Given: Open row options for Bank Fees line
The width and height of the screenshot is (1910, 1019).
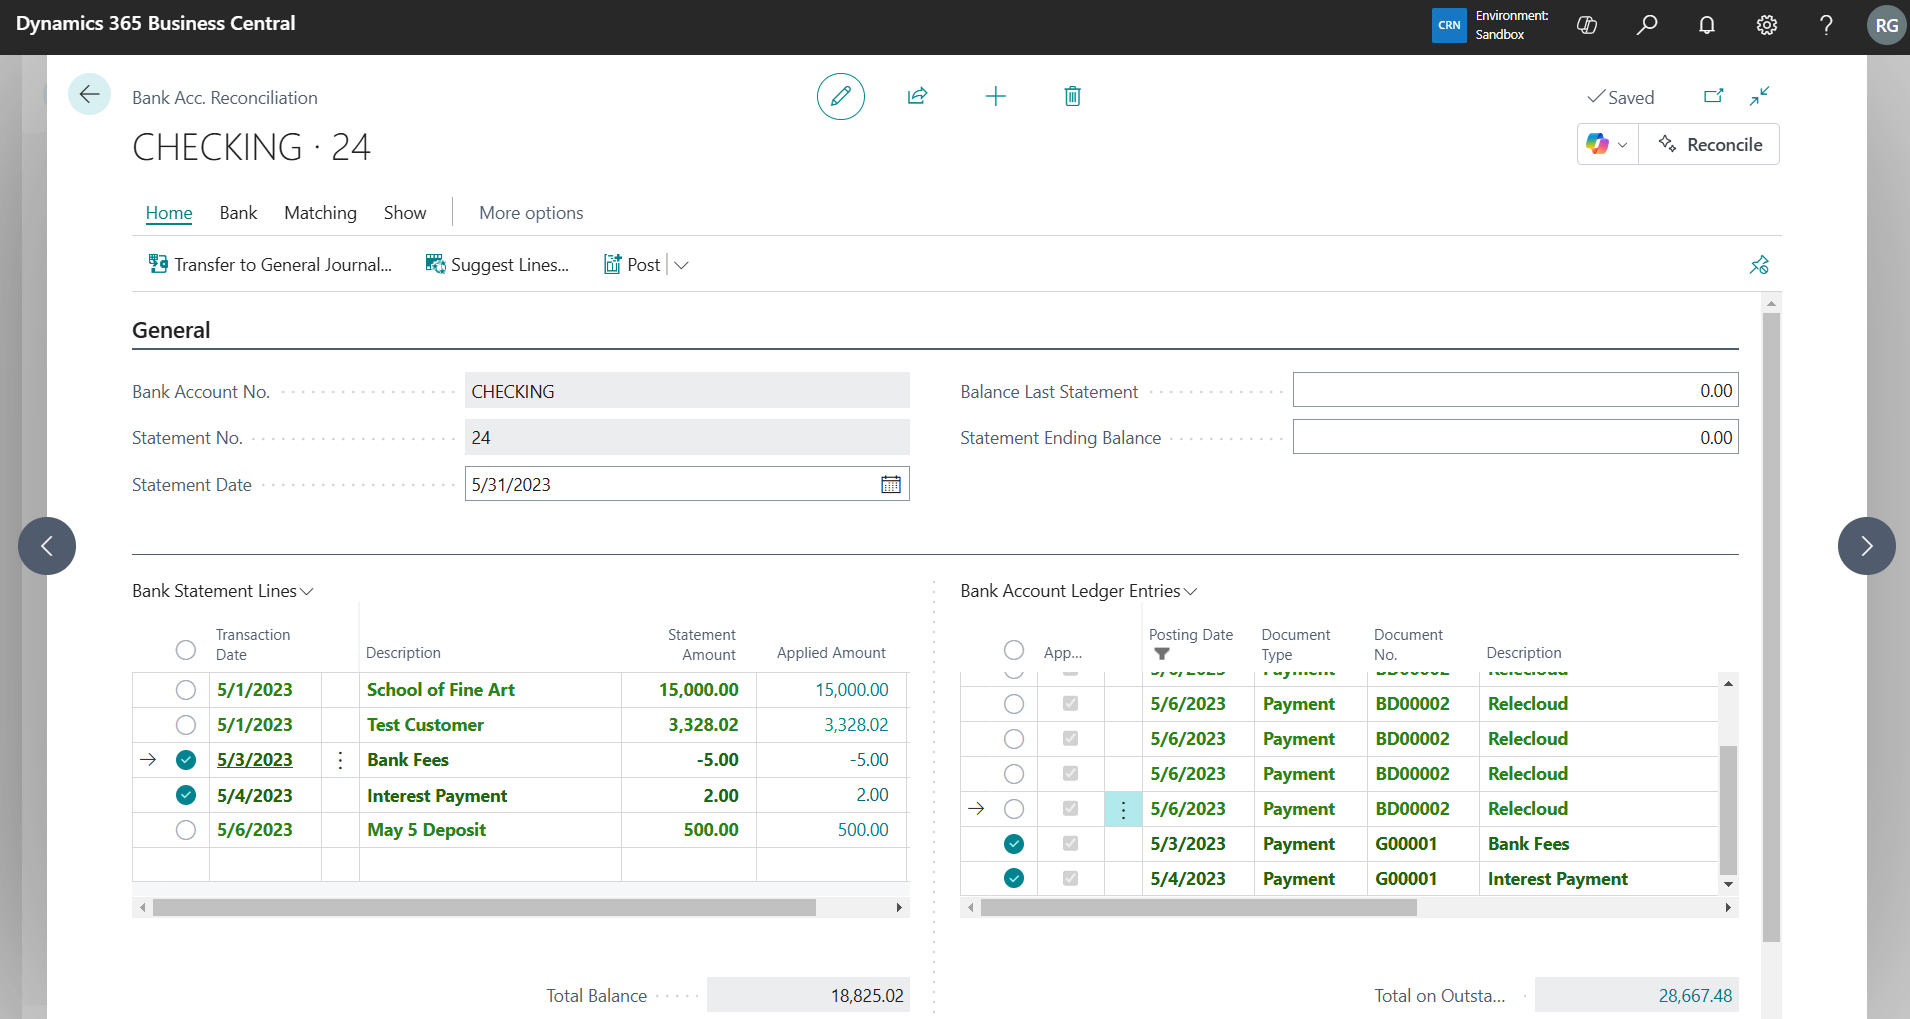Looking at the screenshot, I should point(340,760).
